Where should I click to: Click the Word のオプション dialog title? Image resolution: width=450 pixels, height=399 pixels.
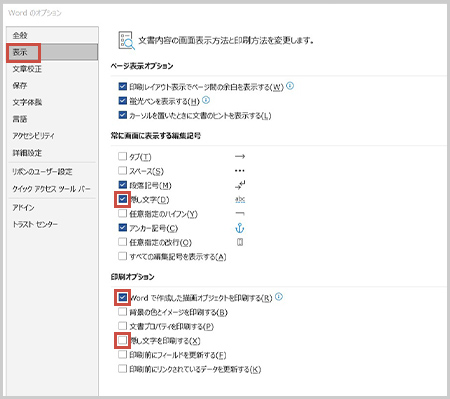click(35, 13)
